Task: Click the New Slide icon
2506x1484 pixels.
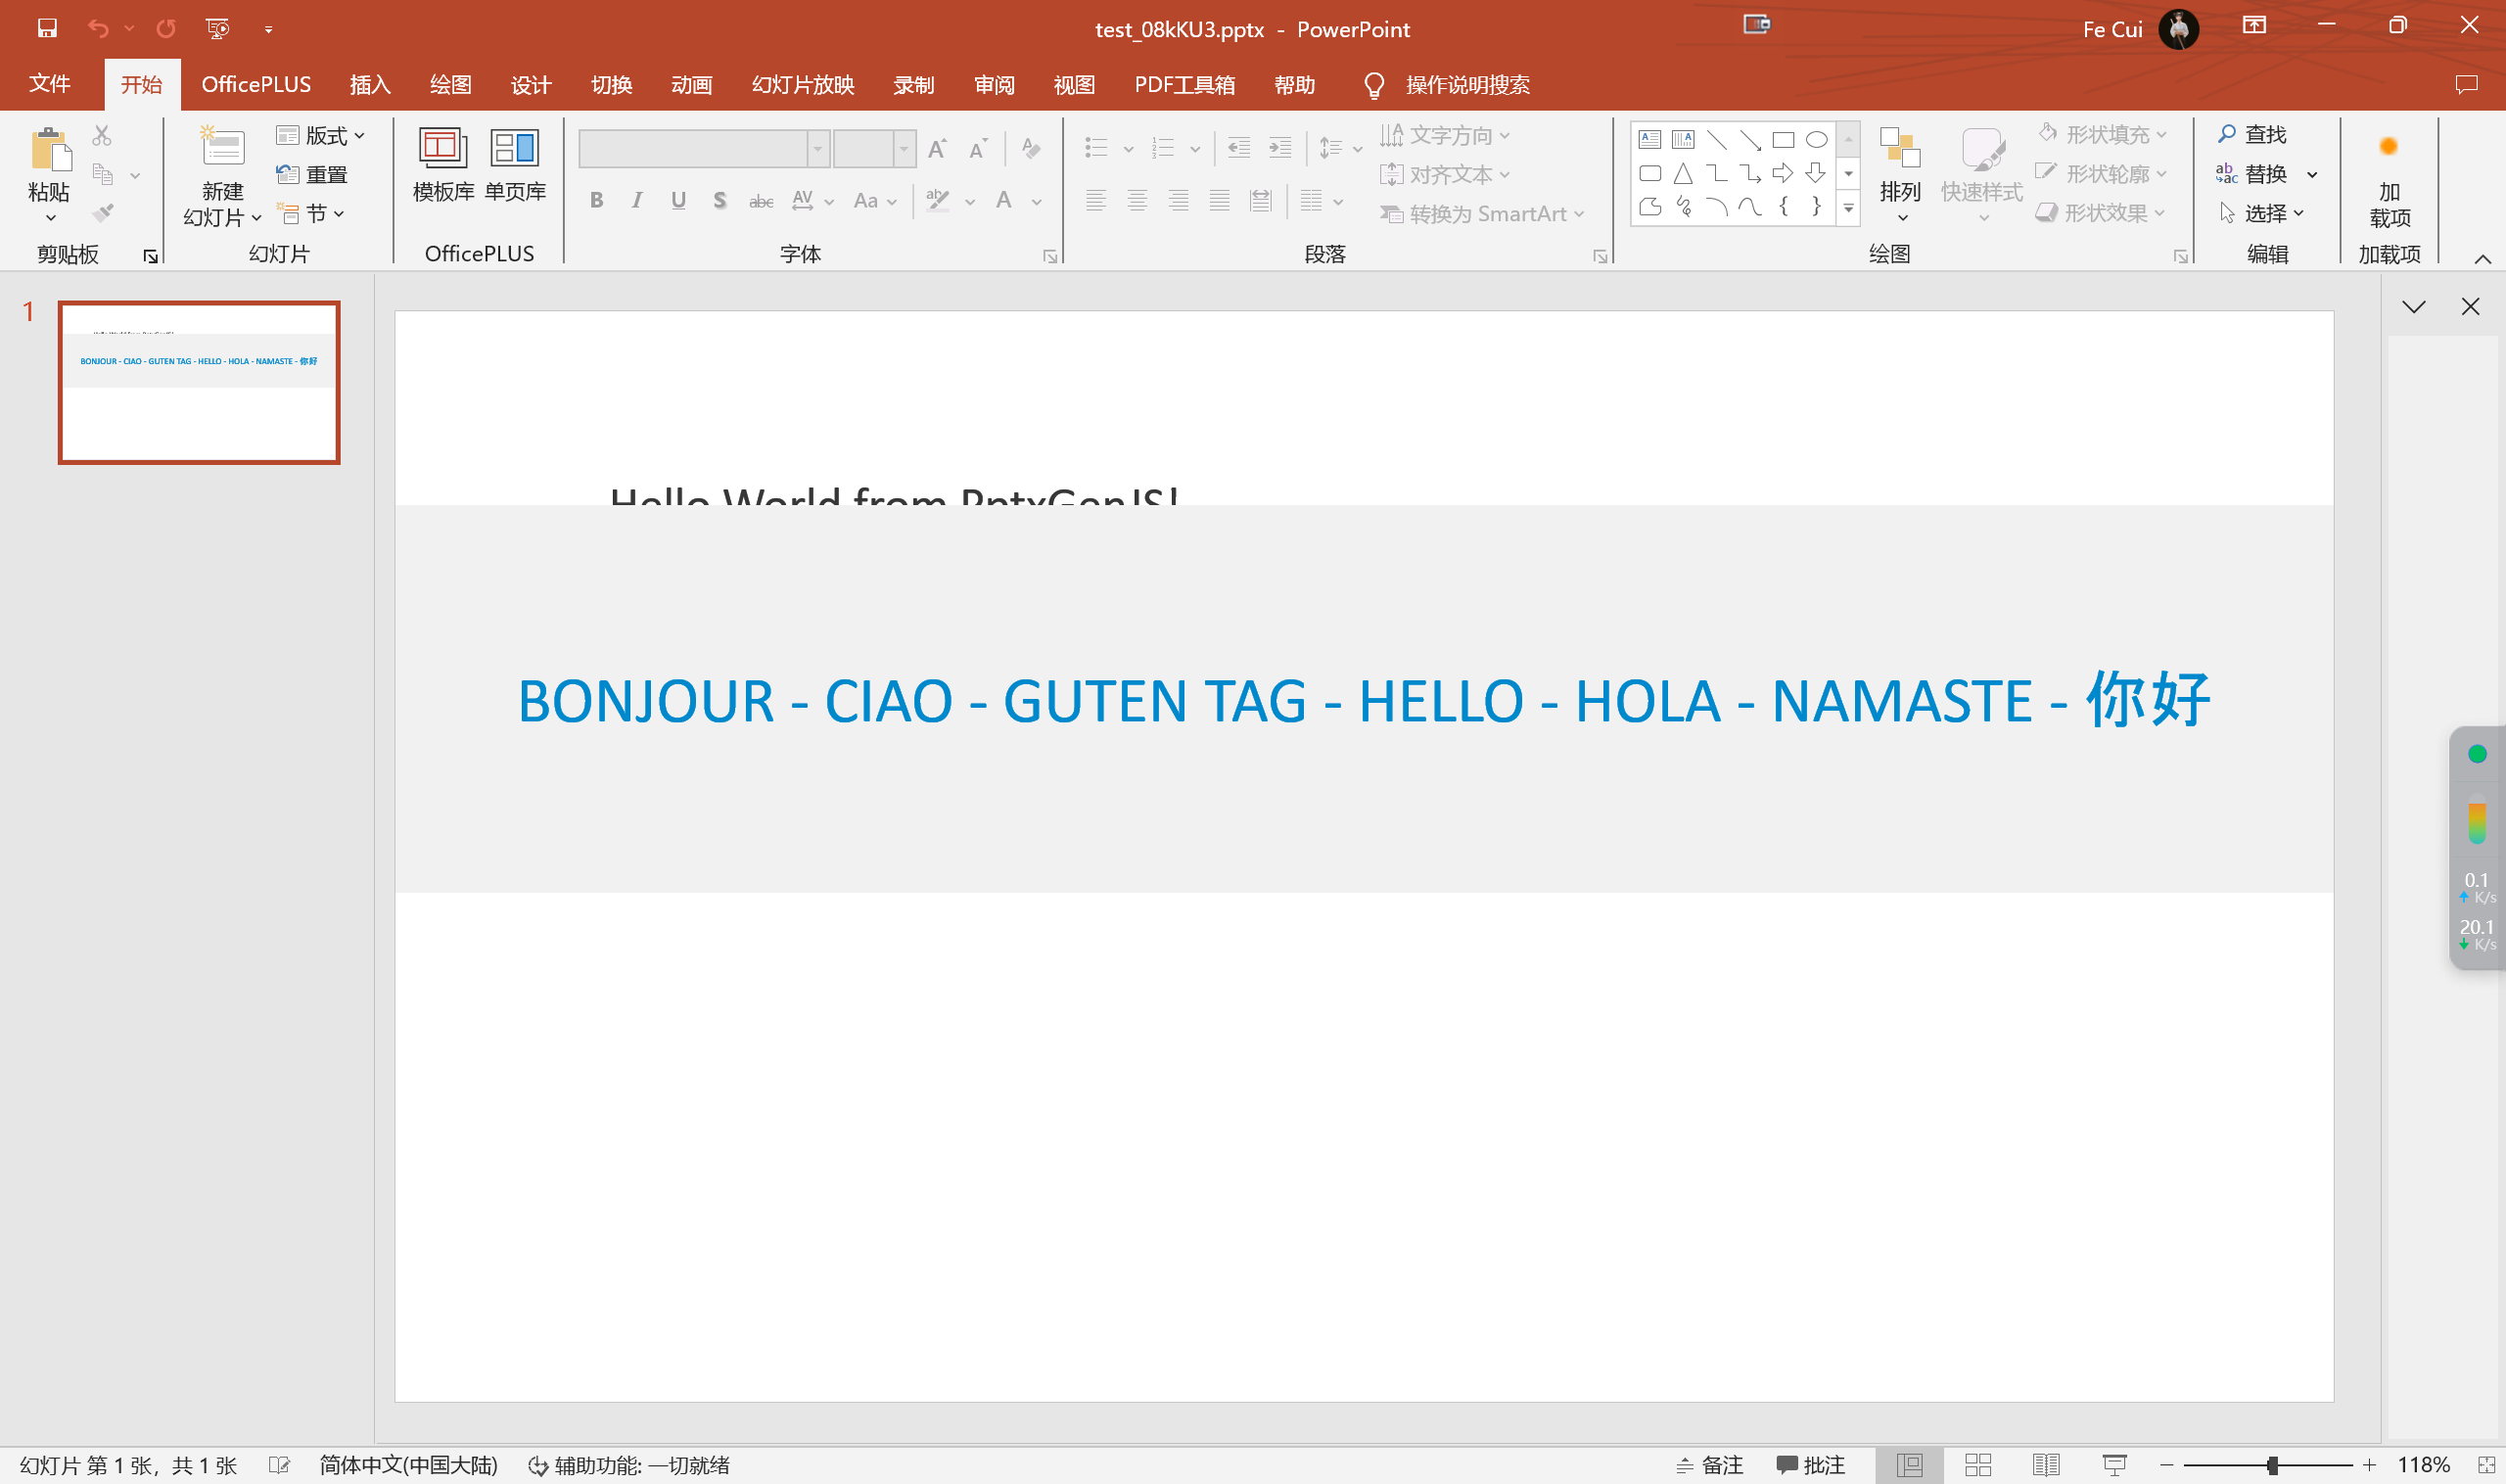Action: point(222,150)
